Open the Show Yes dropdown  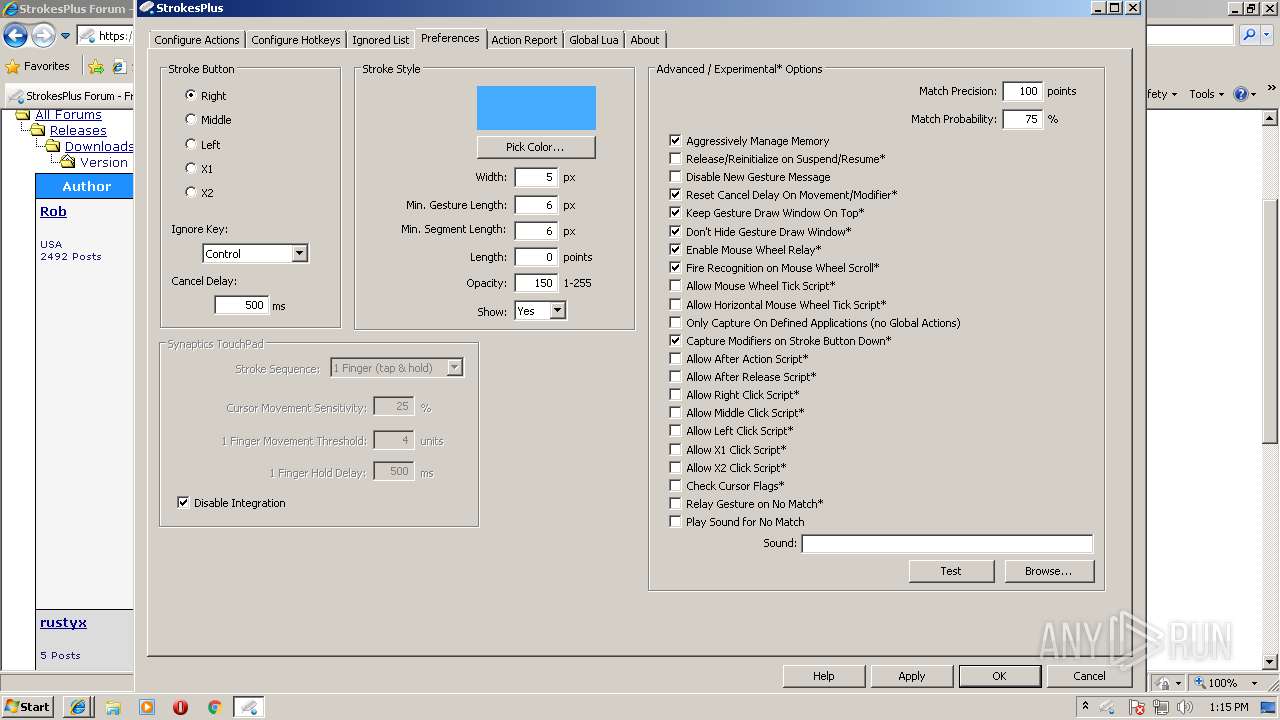pos(558,311)
